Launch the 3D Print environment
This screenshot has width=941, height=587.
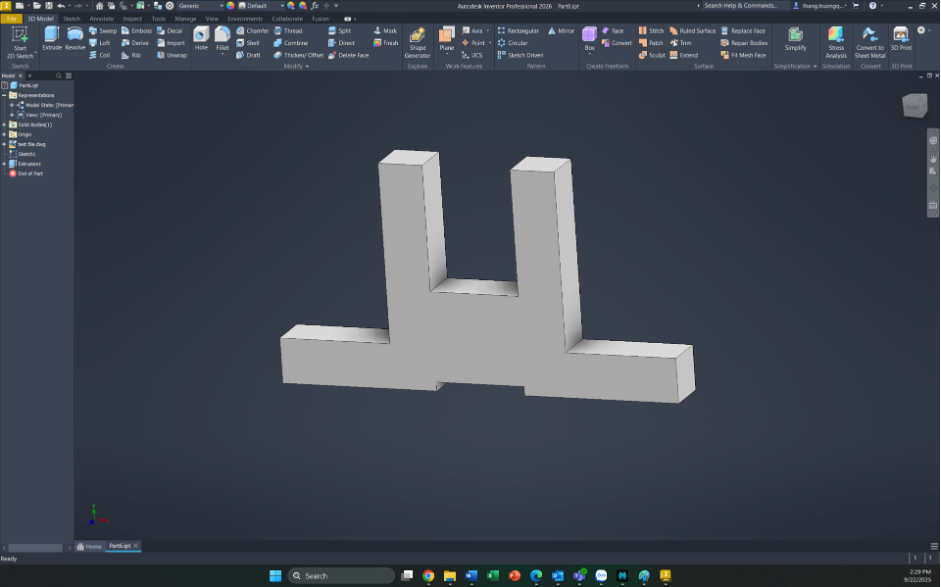point(901,38)
